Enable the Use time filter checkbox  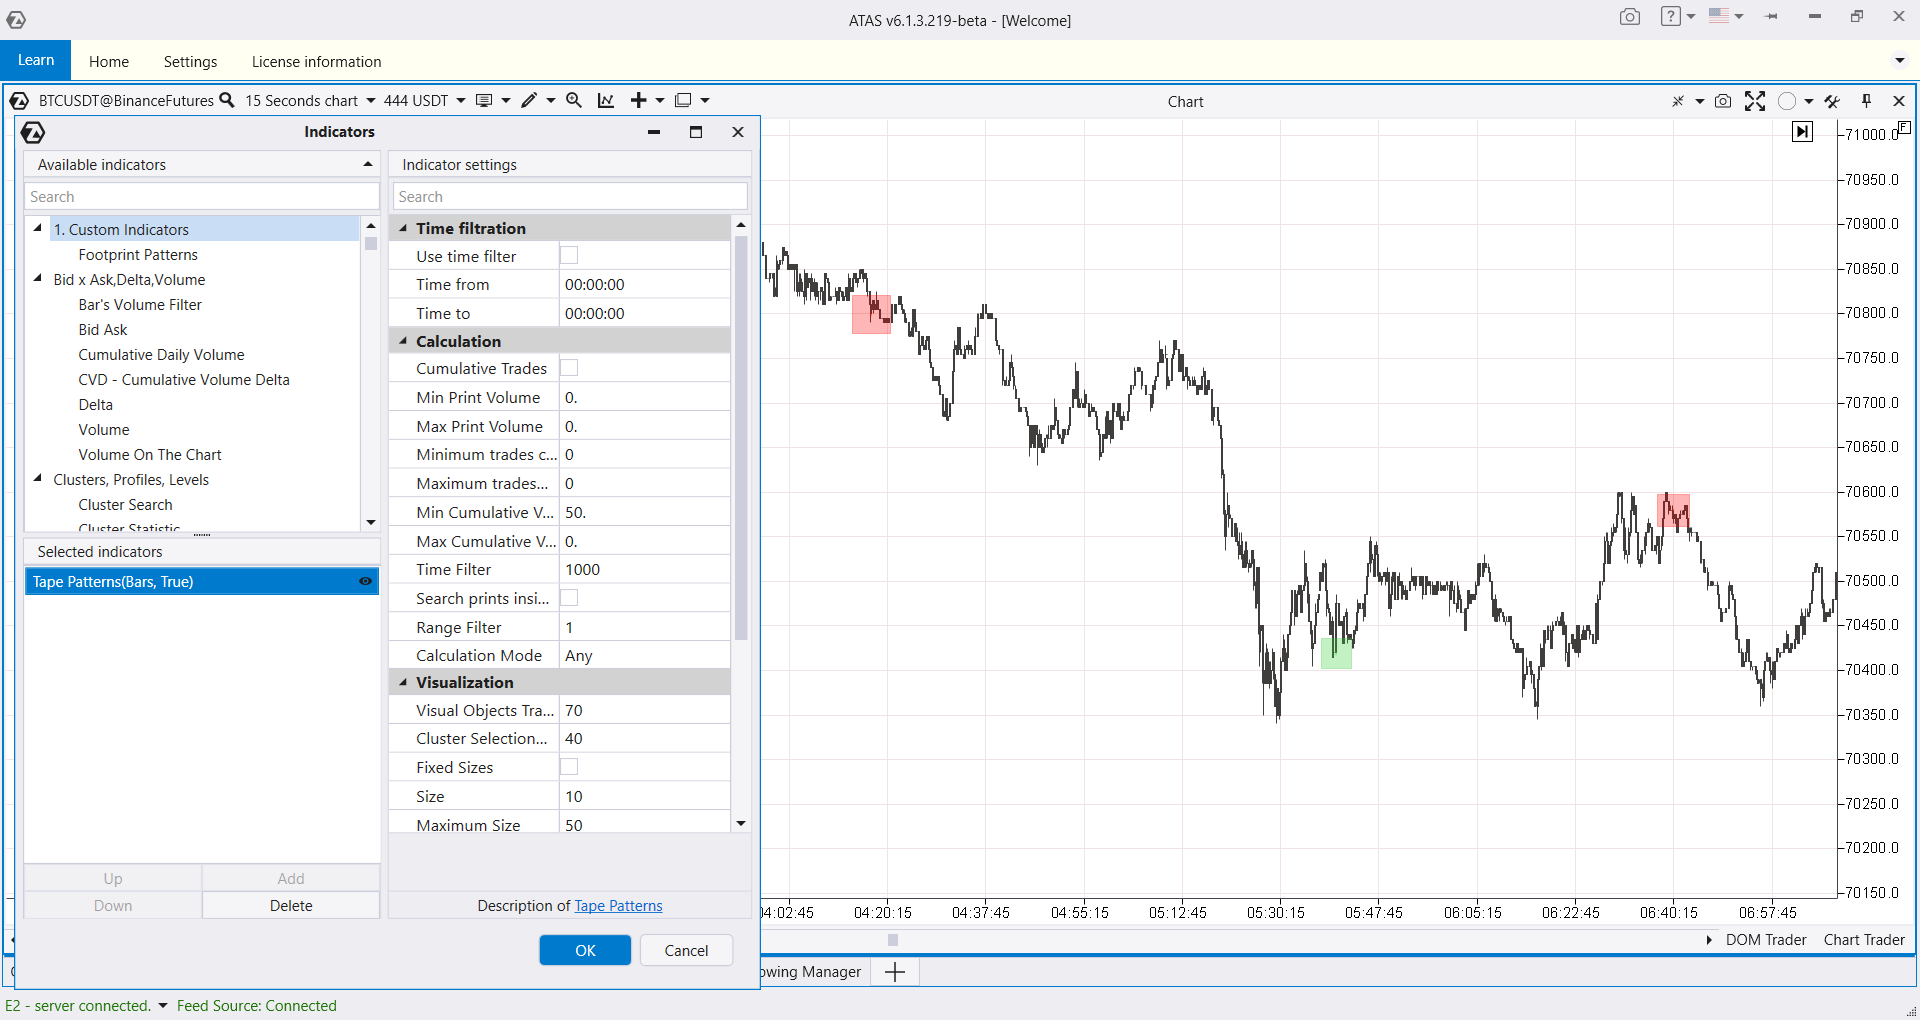click(569, 256)
